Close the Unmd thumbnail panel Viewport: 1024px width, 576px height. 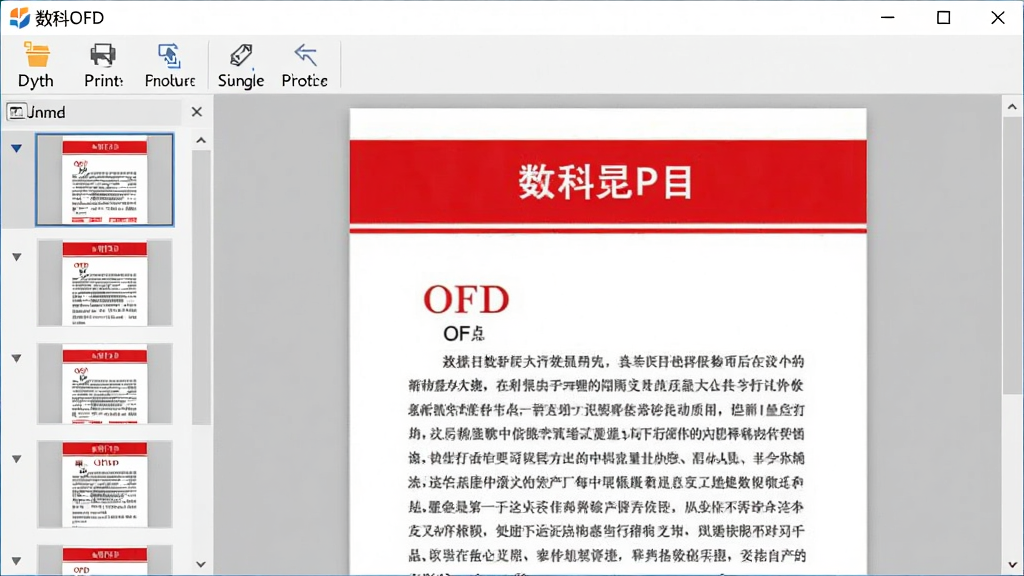click(x=197, y=112)
